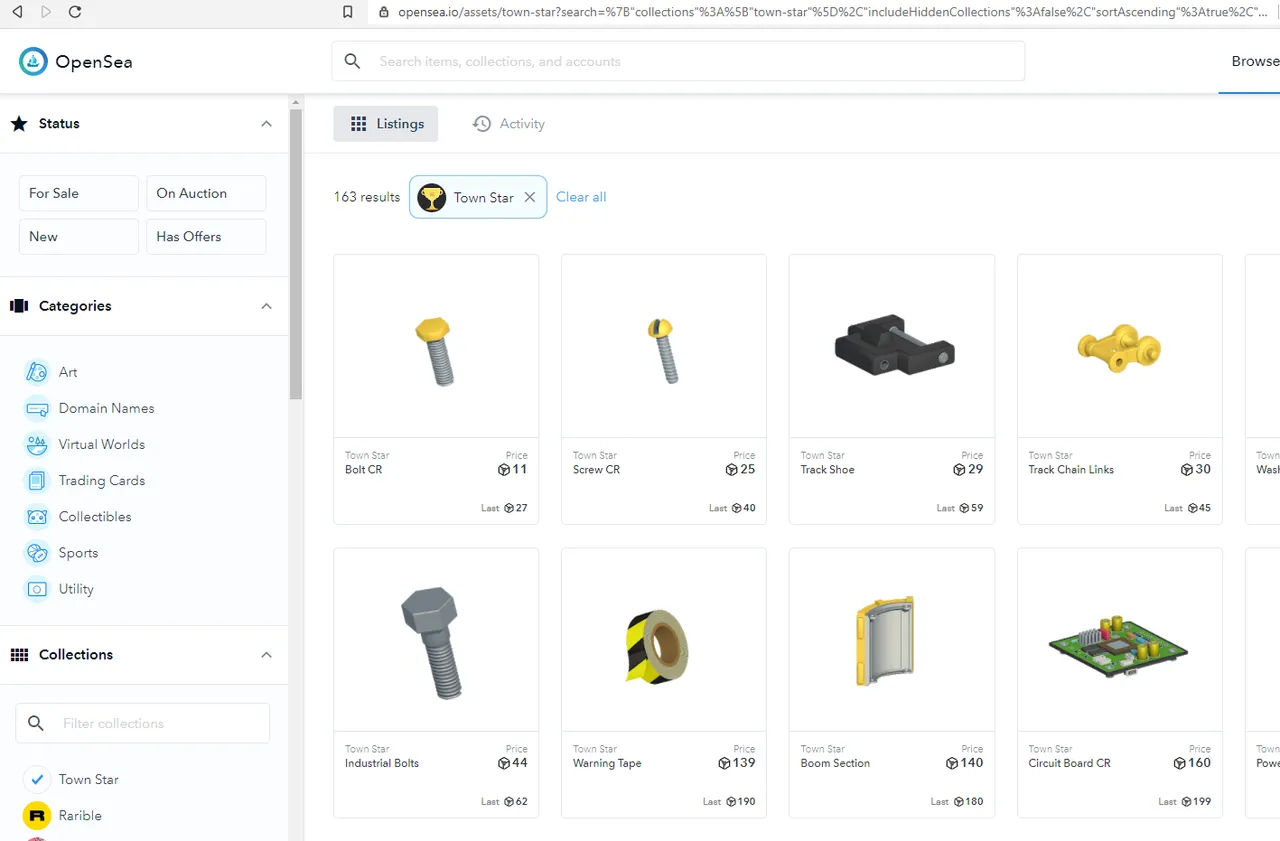Switch to the Listings tab
Screen dimensions: 1280x841
tap(386, 124)
